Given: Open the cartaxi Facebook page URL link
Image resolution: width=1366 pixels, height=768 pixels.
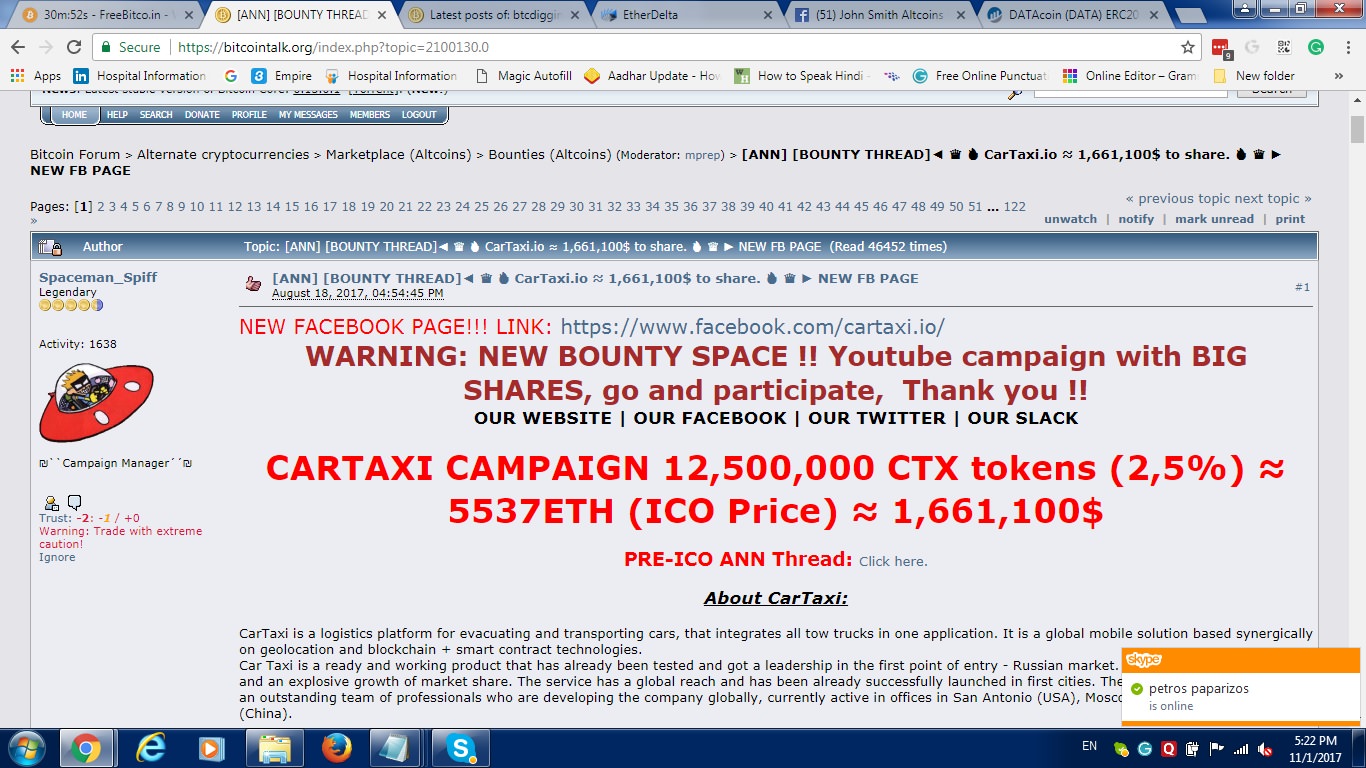Looking at the screenshot, I should tap(753, 327).
